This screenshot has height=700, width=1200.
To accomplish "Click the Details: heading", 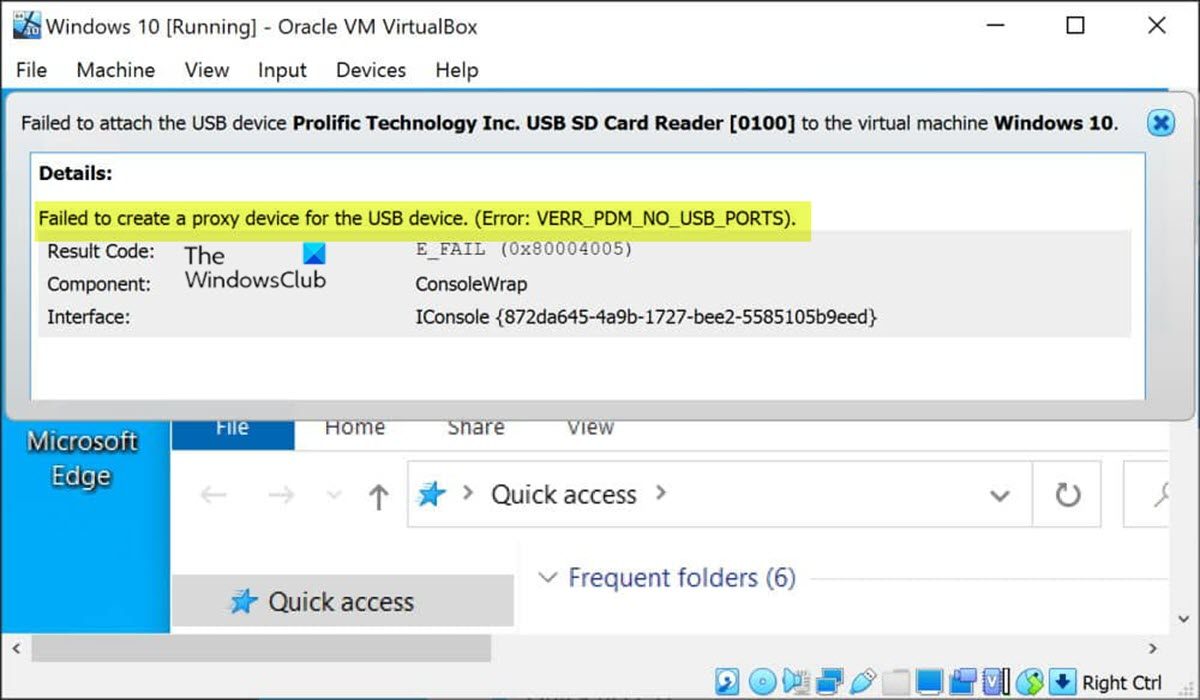I will [76, 173].
